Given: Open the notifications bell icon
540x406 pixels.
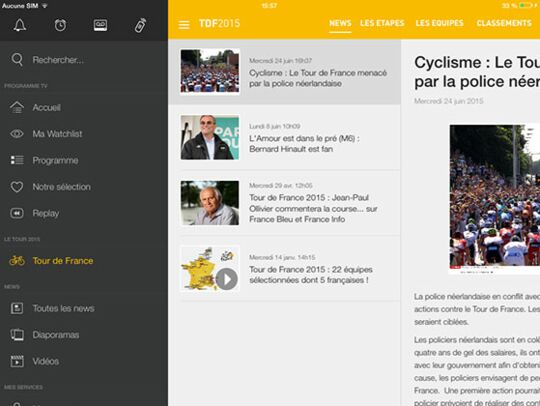Looking at the screenshot, I should 20,25.
